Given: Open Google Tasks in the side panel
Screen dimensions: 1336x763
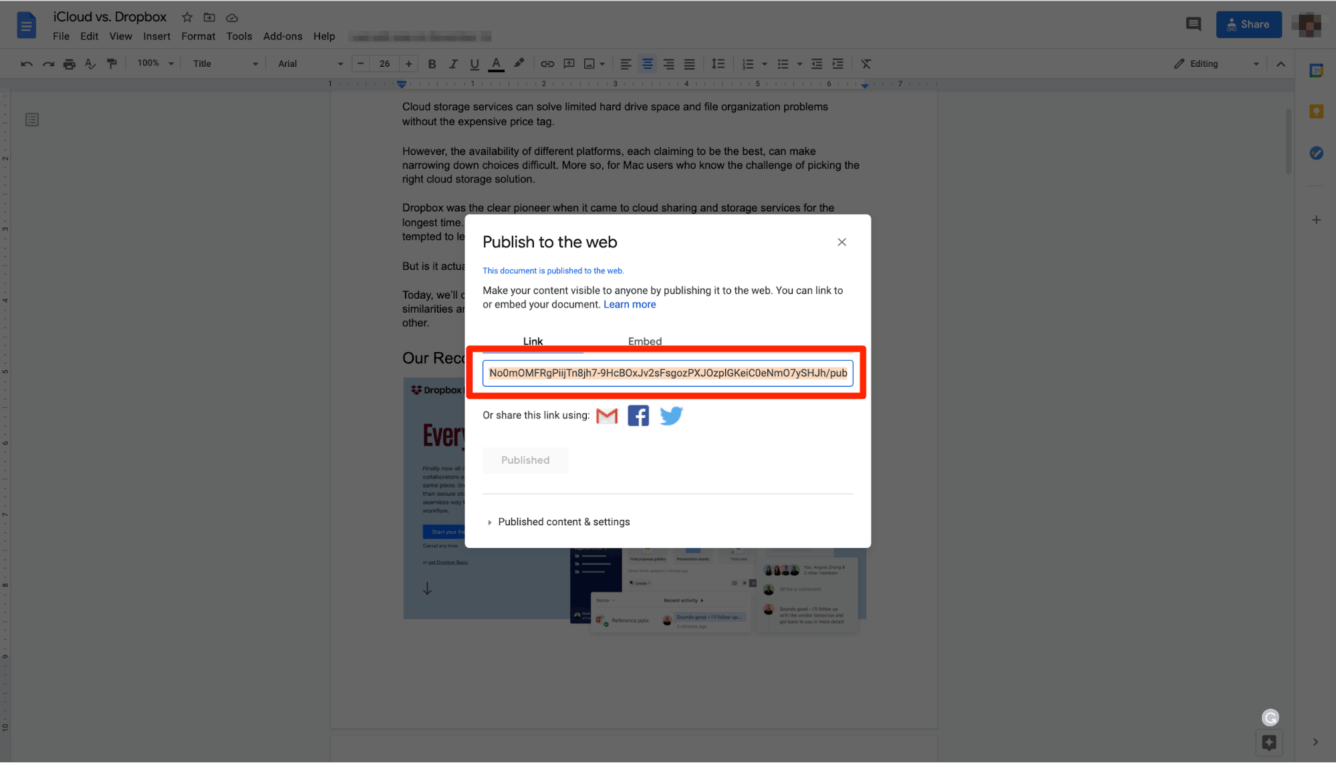Looking at the screenshot, I should point(1316,152).
